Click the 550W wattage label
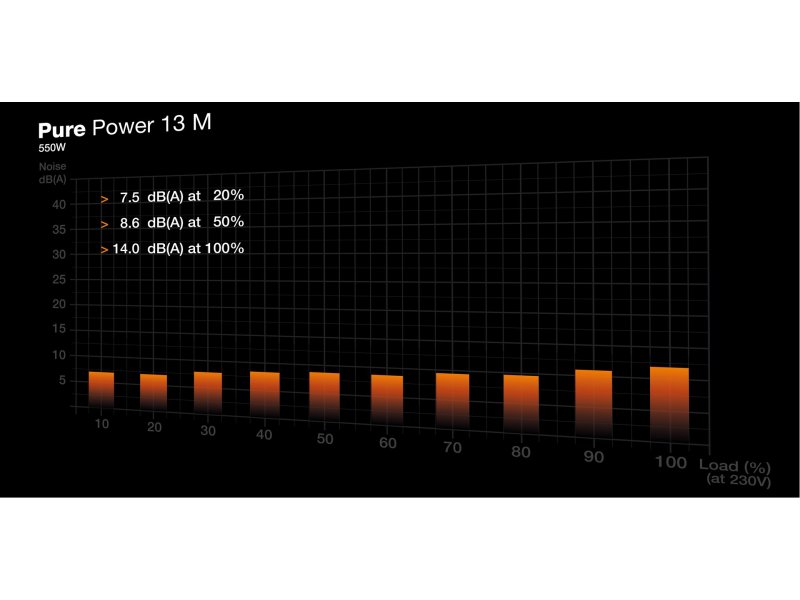The height and width of the screenshot is (600, 800). coord(52,148)
